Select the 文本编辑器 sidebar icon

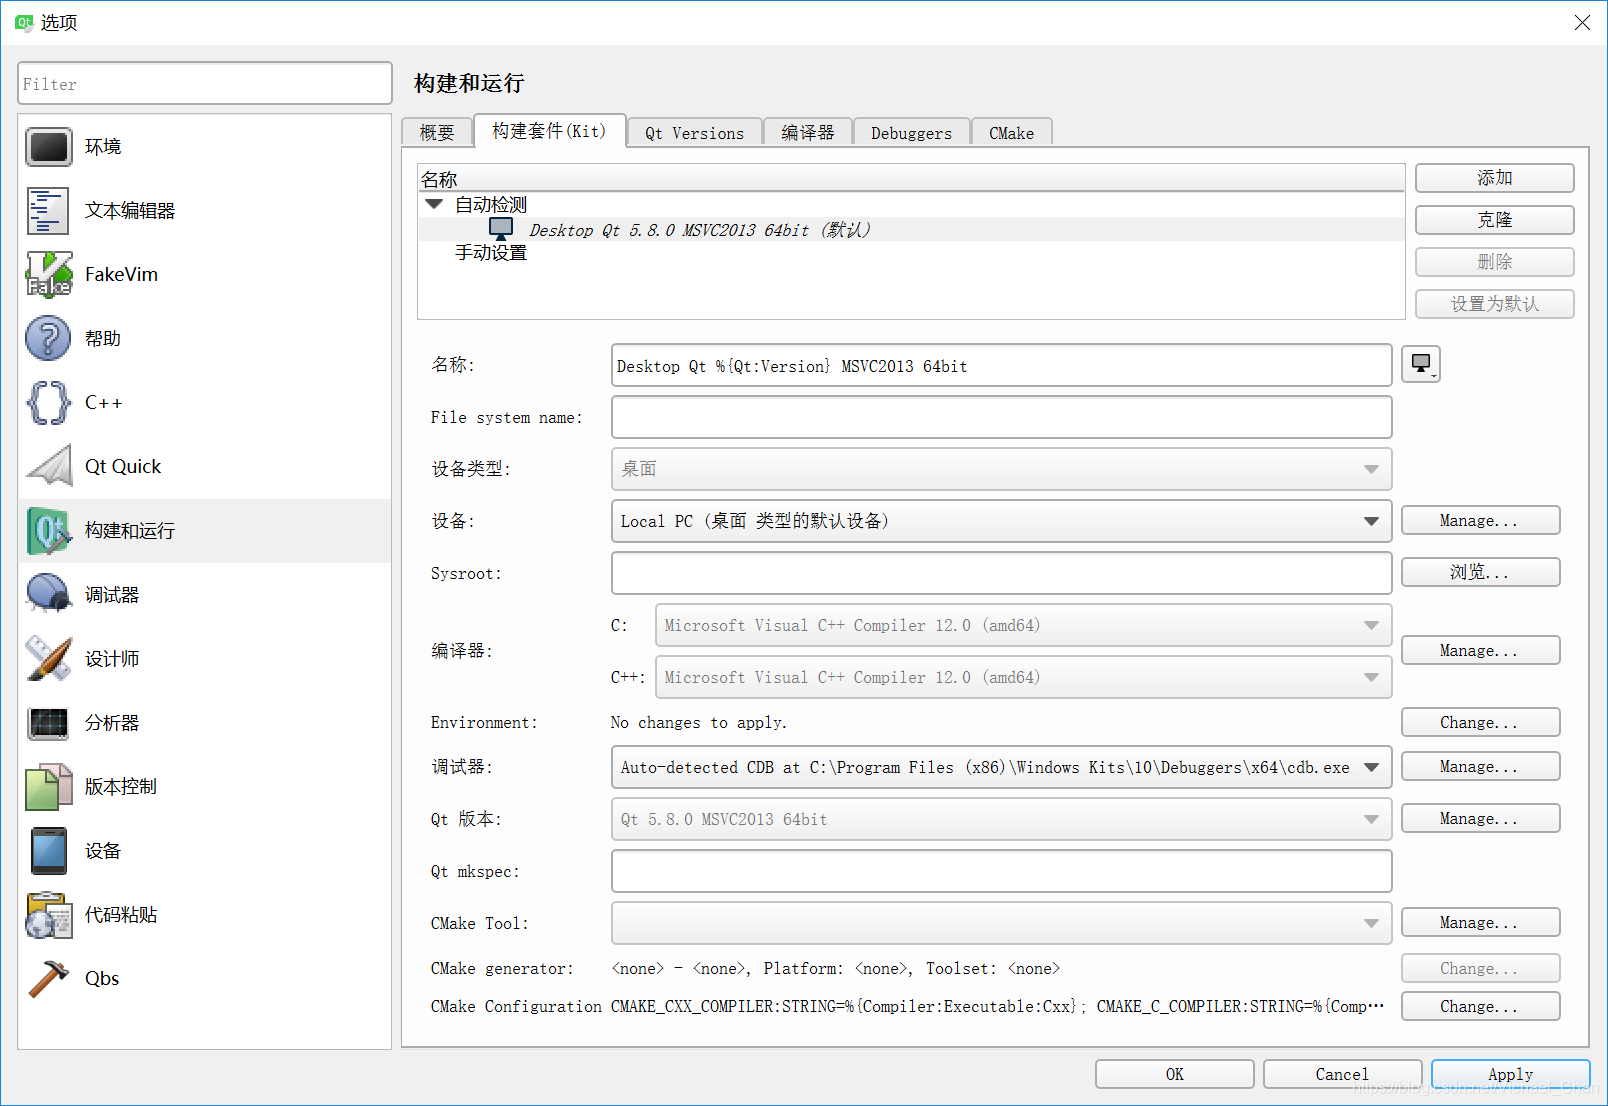[x=48, y=211]
